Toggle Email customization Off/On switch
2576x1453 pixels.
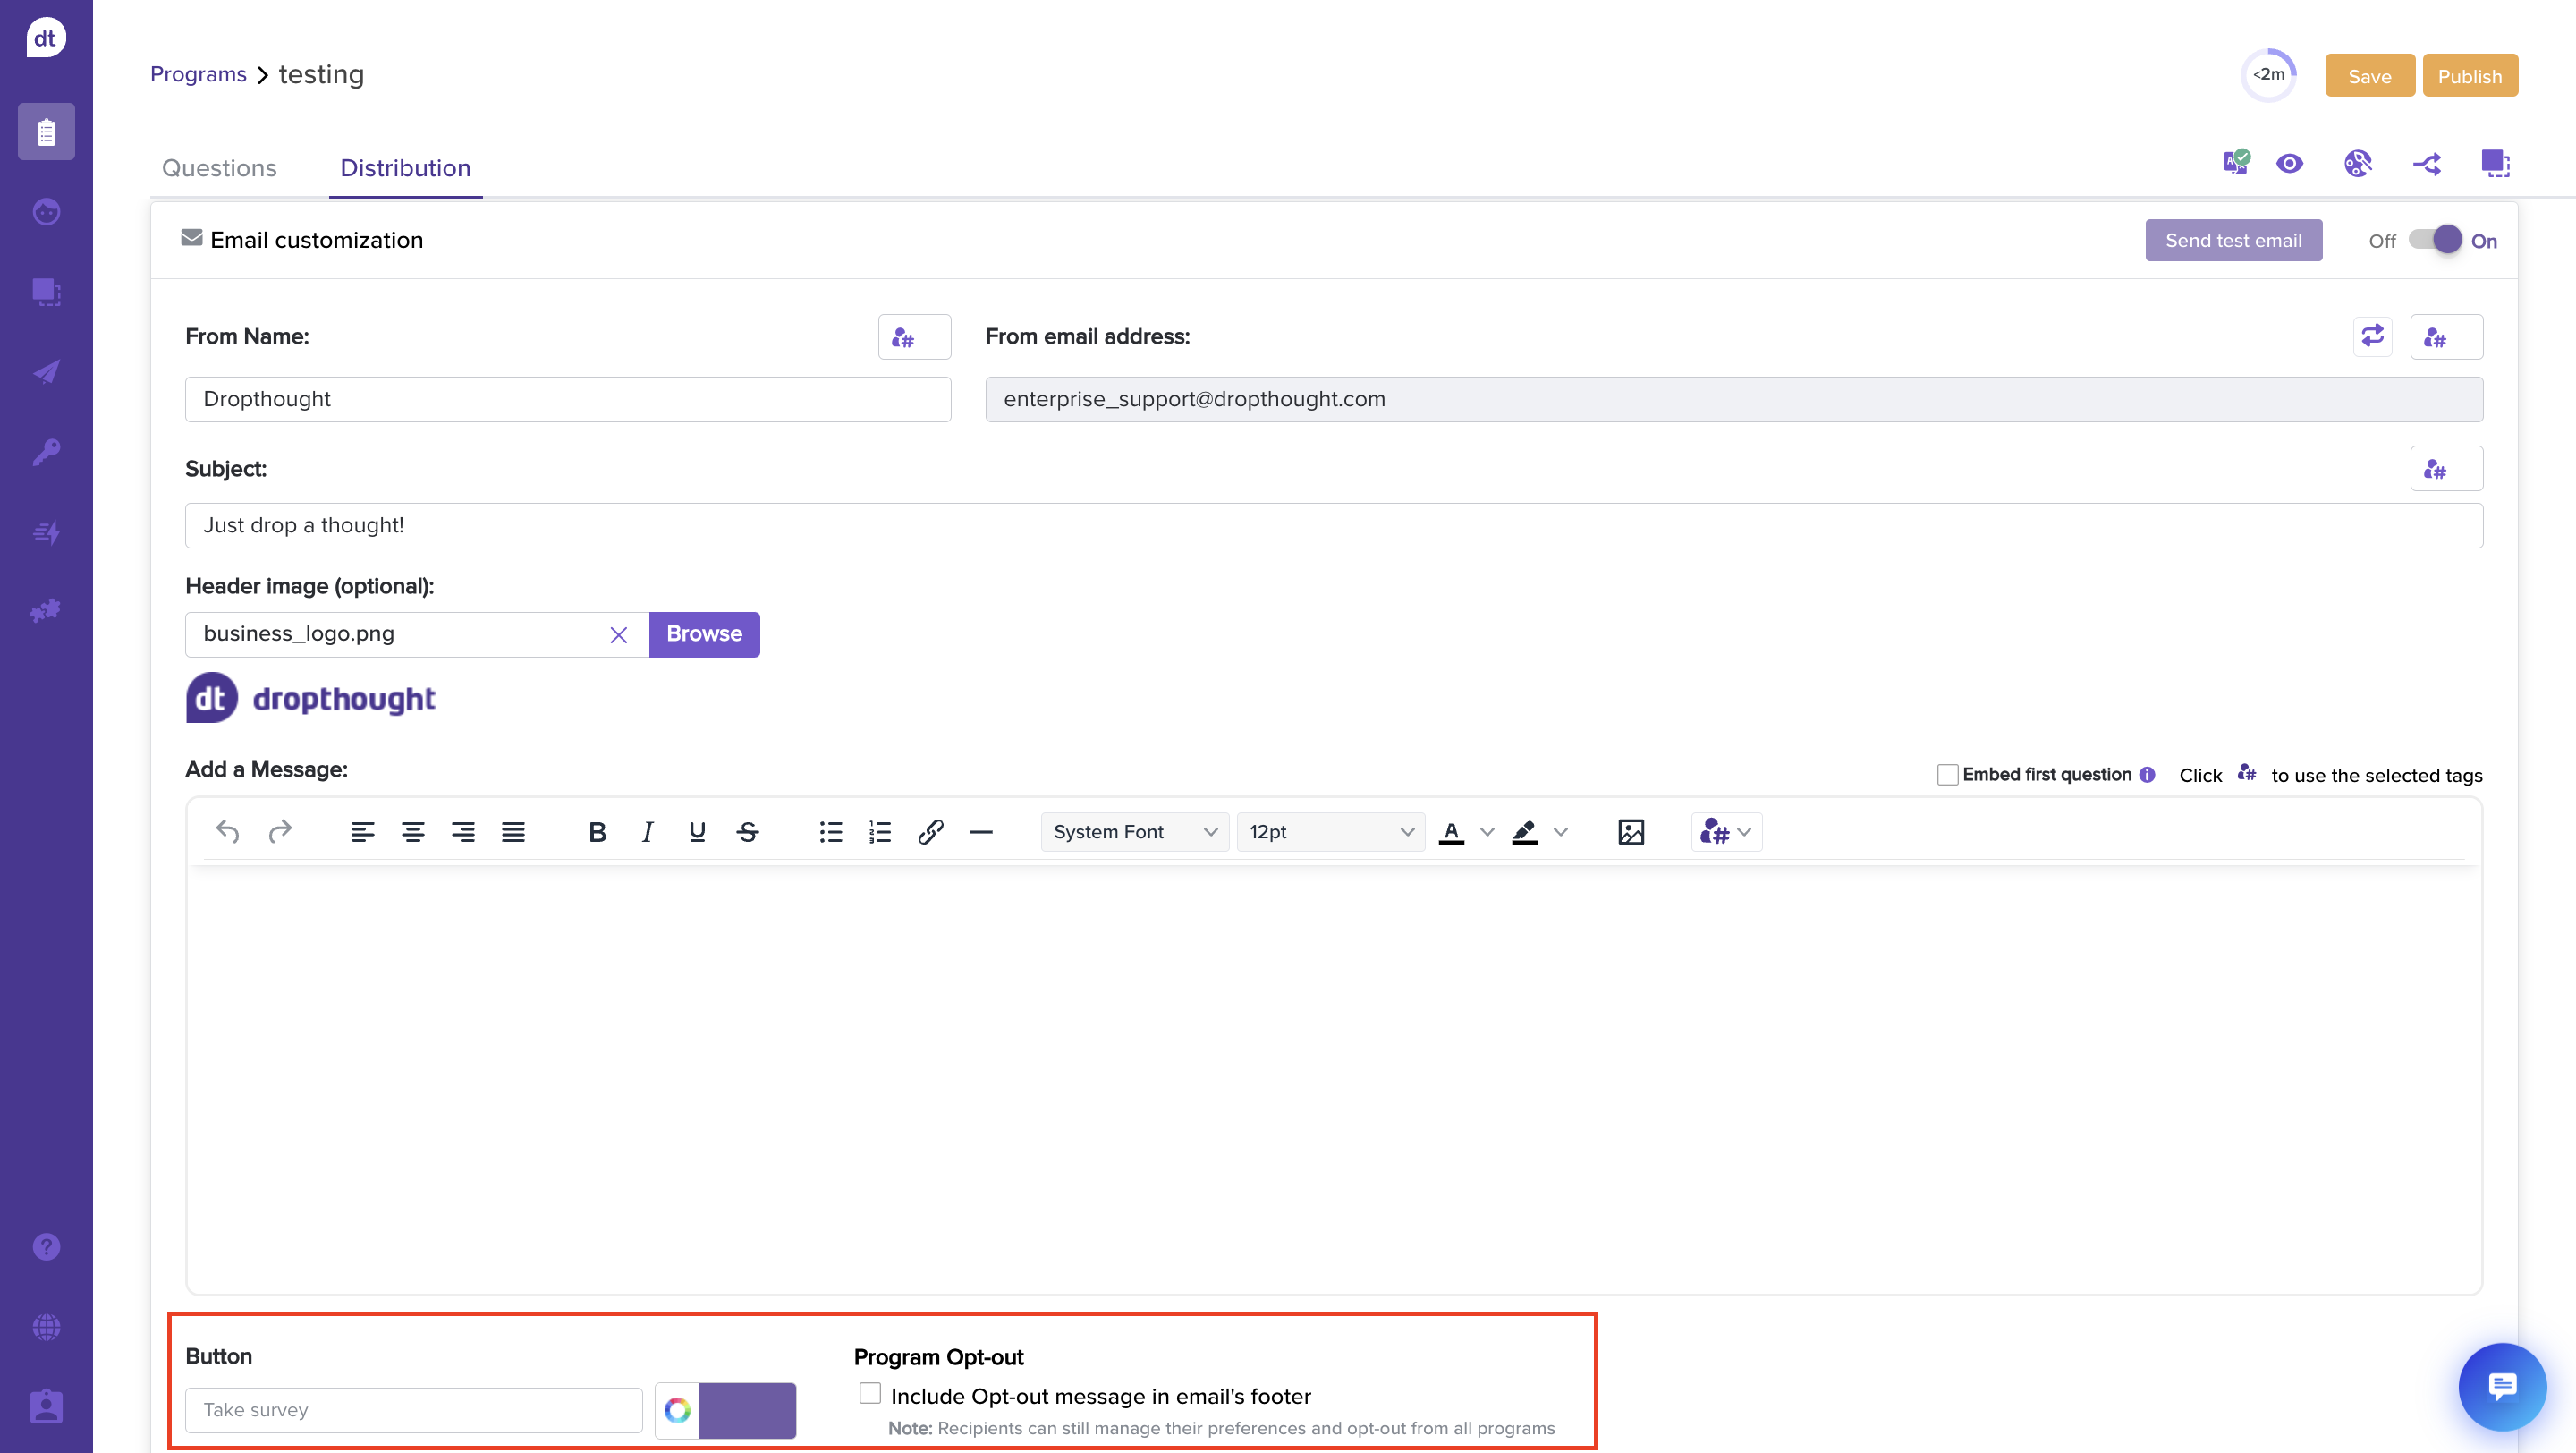pos(2434,240)
